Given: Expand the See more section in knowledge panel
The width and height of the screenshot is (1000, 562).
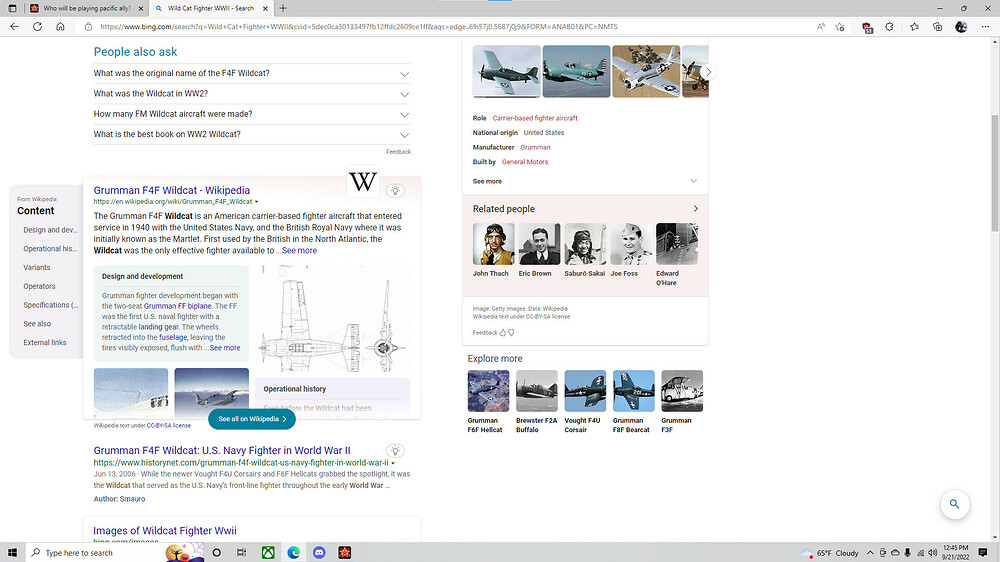Looking at the screenshot, I should click(585, 181).
